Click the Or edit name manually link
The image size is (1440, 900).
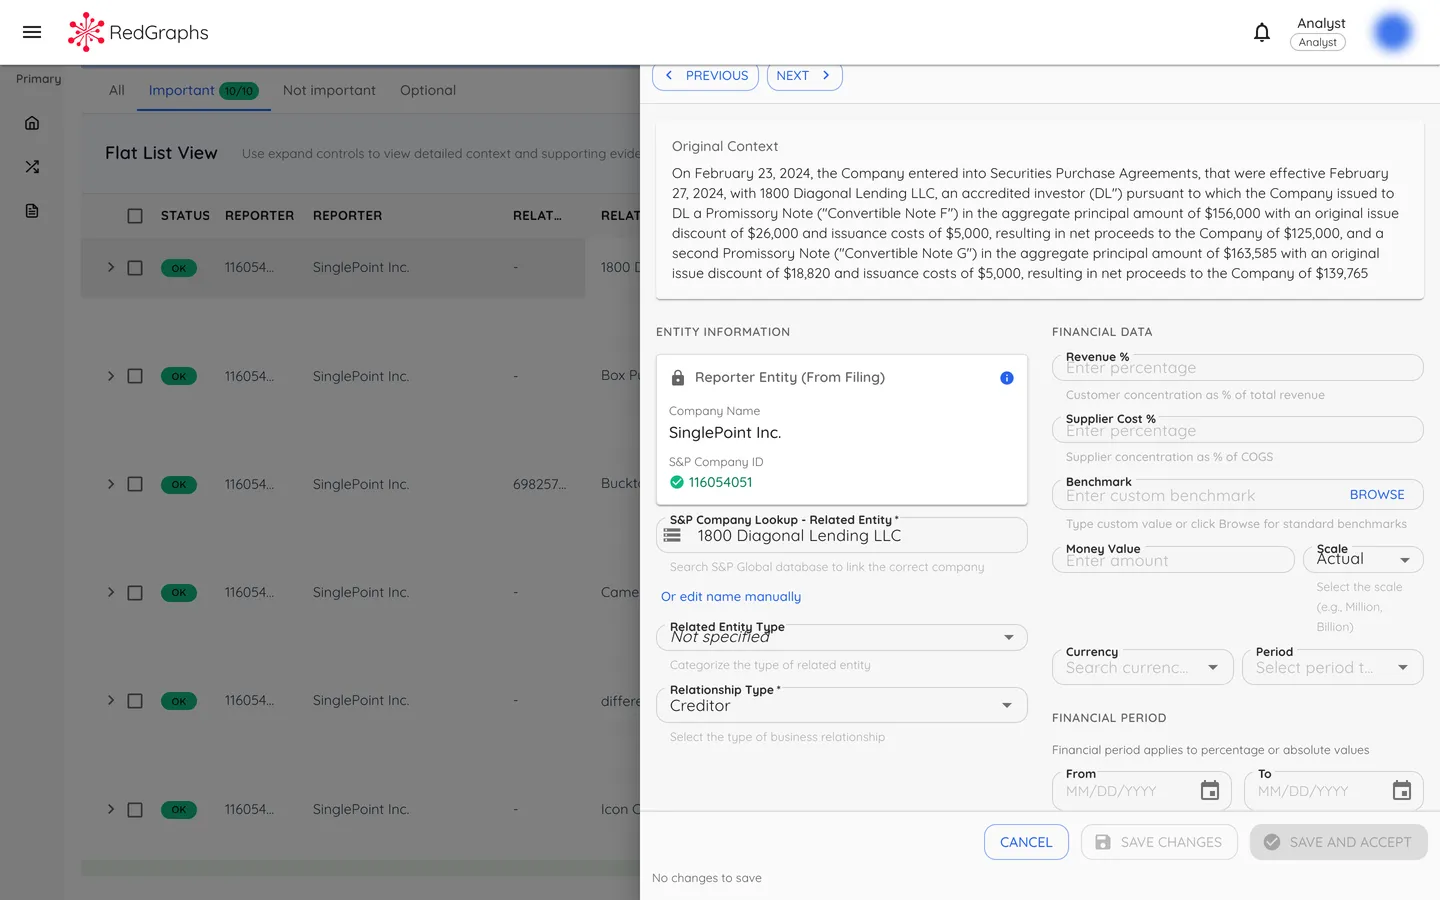[731, 596]
